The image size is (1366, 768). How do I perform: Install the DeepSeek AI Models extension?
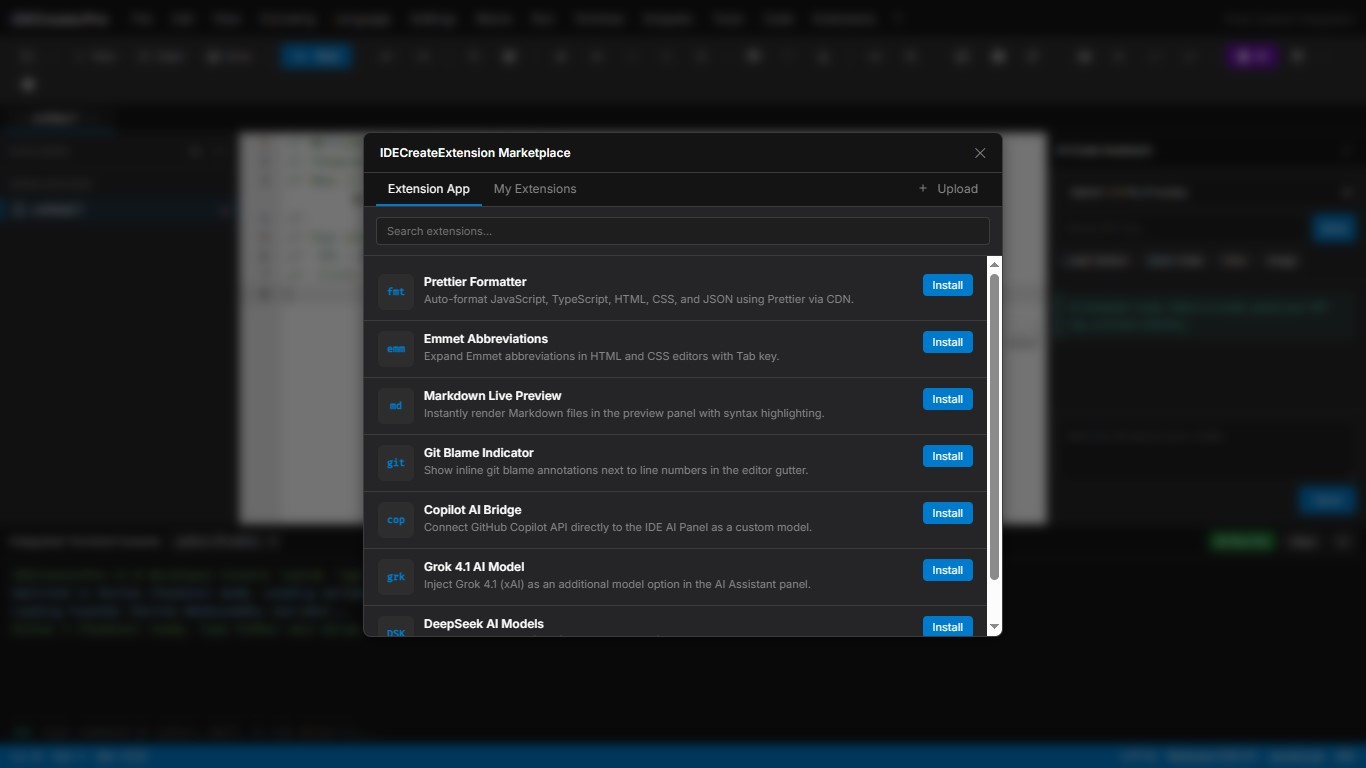click(947, 627)
